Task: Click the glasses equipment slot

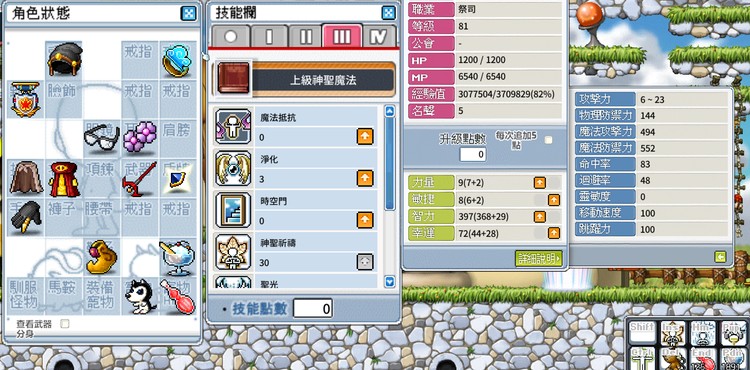Action: coord(101,139)
